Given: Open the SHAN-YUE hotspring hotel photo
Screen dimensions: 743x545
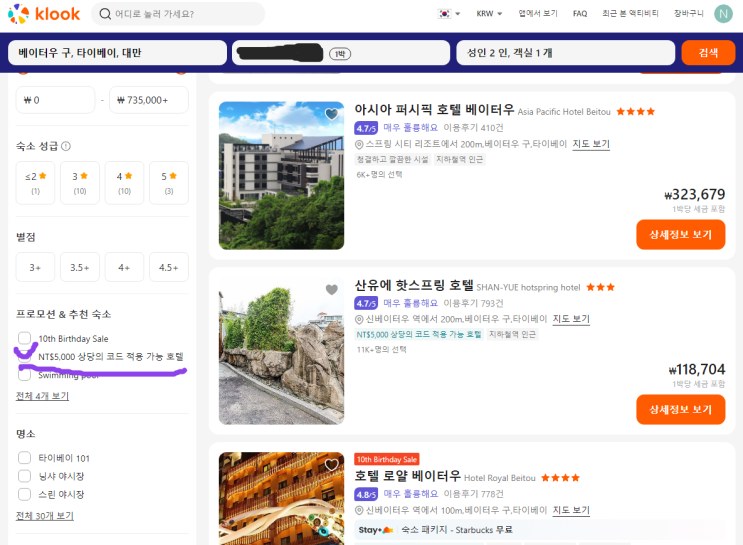Looking at the screenshot, I should (281, 351).
